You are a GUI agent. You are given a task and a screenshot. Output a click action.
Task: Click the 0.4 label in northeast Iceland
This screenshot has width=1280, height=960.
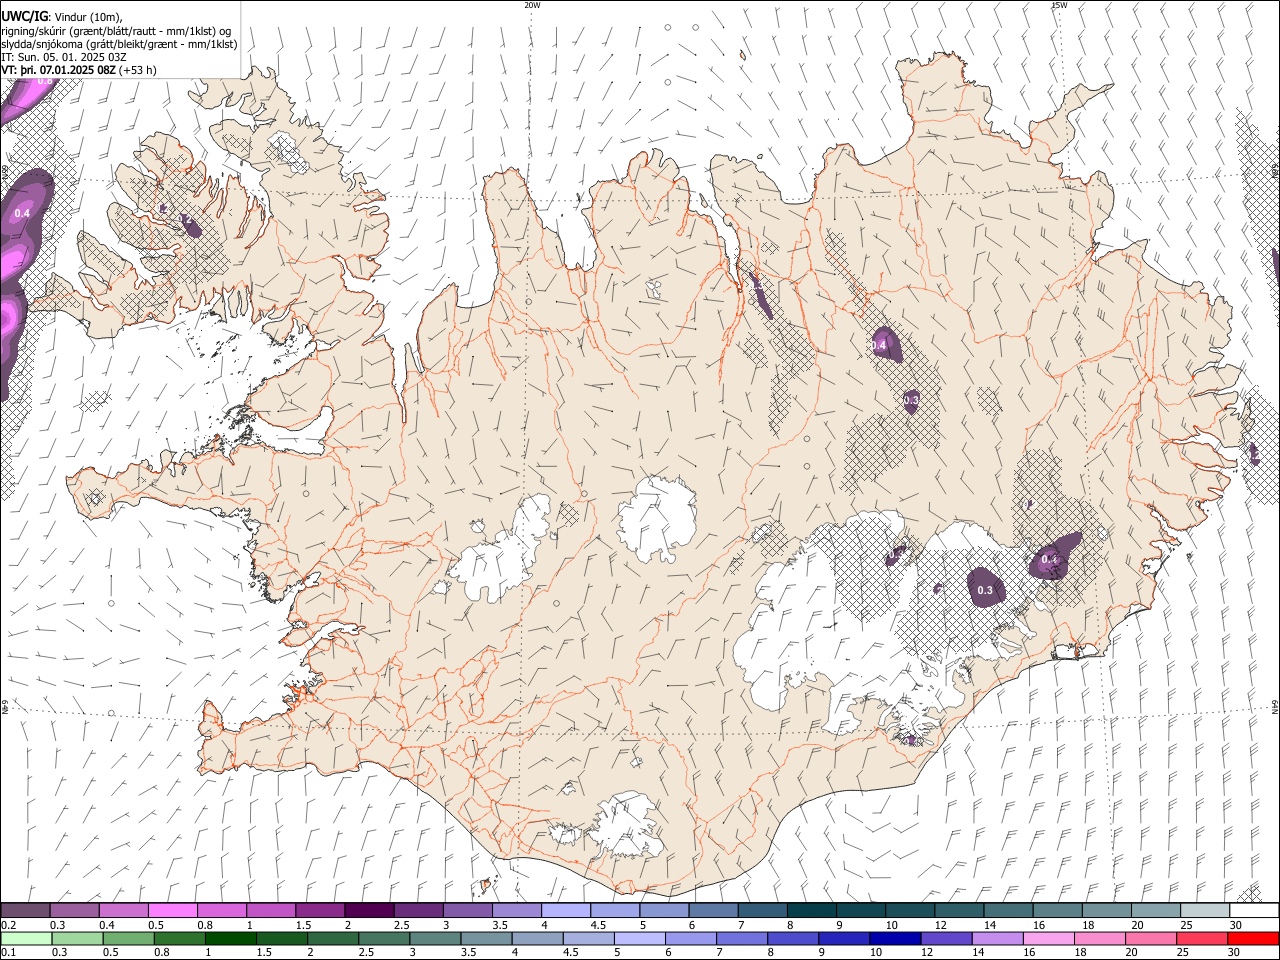tap(879, 345)
